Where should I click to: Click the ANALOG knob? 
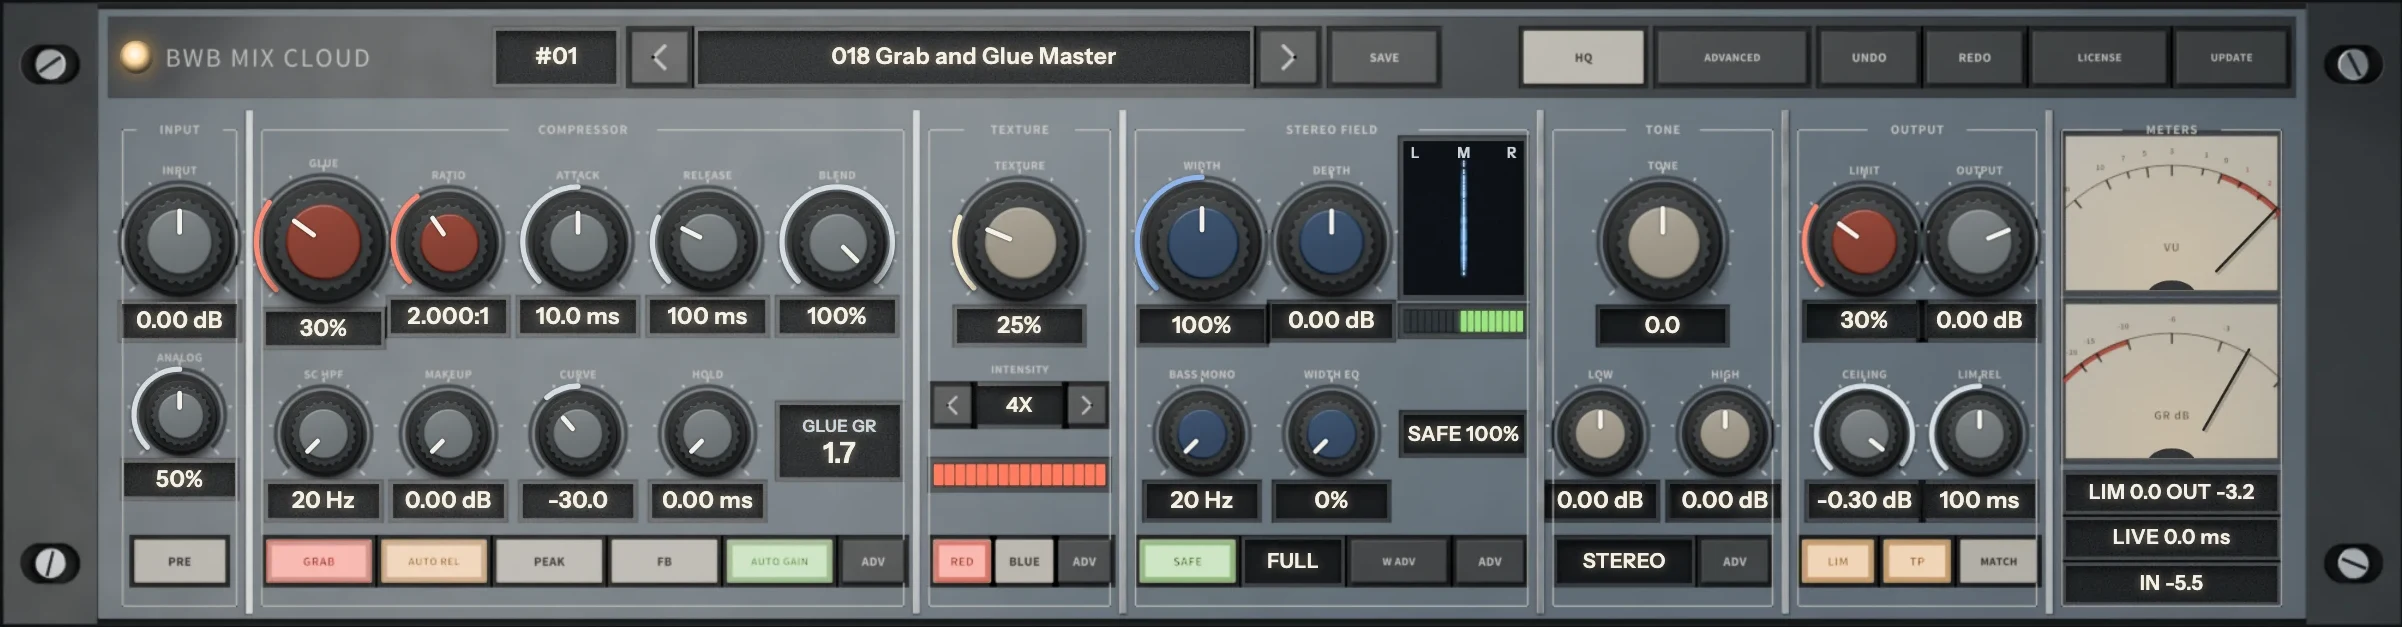[180, 416]
